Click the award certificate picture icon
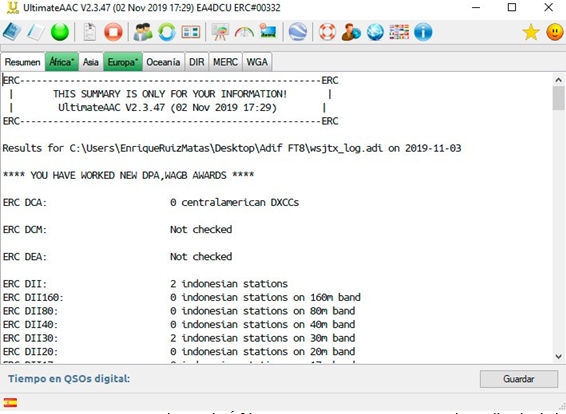 tap(268, 31)
